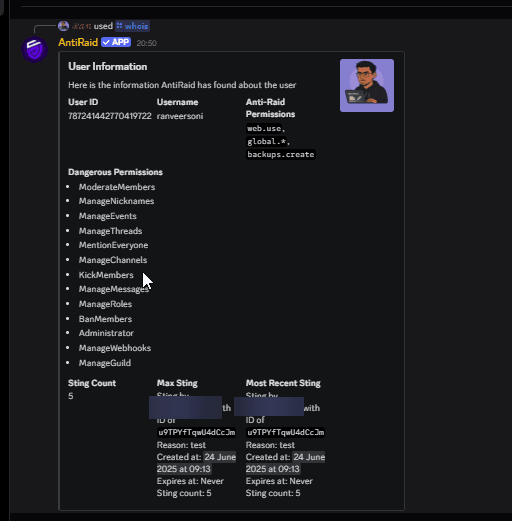The image size is (512, 521).
Task: Click the whois command link
Action: 132,26
